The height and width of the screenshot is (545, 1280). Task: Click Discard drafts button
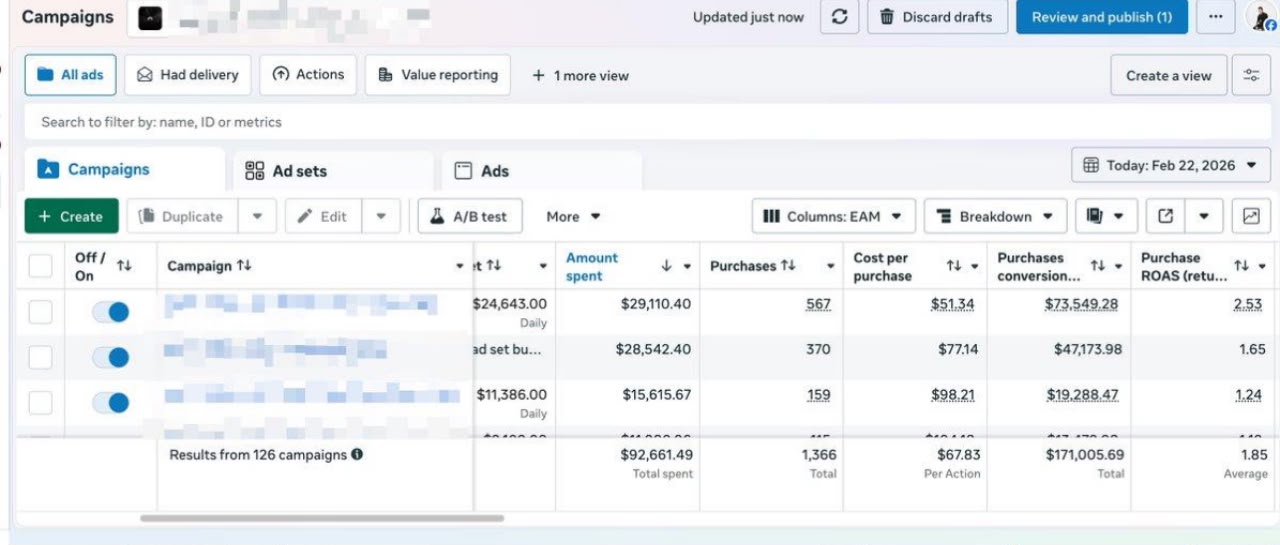[936, 17]
